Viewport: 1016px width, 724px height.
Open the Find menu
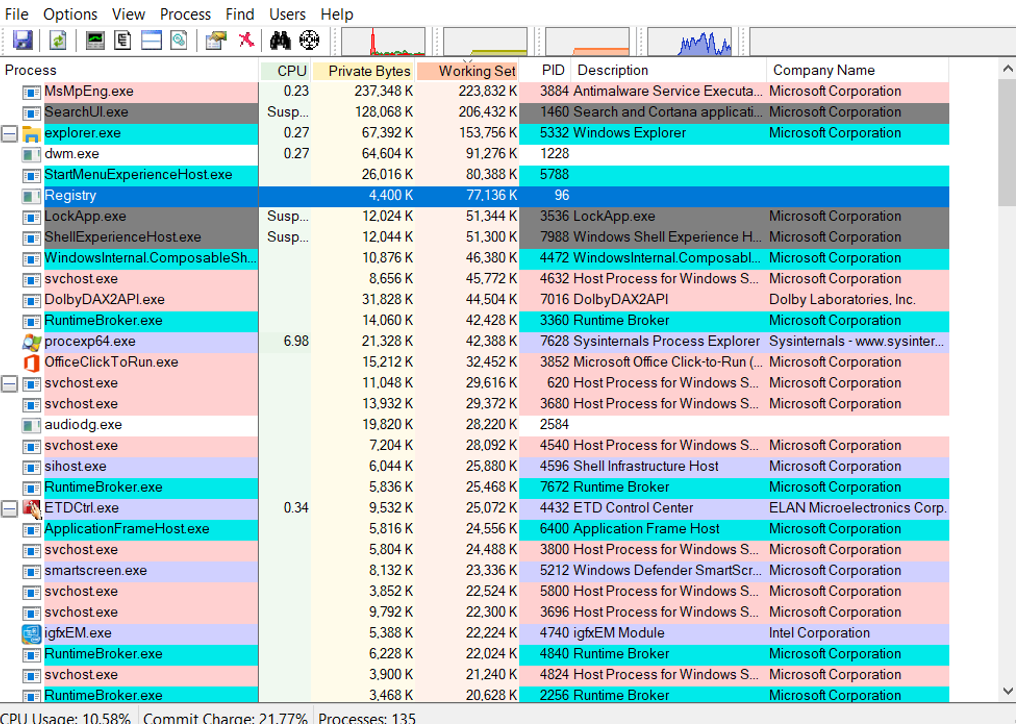(x=240, y=14)
